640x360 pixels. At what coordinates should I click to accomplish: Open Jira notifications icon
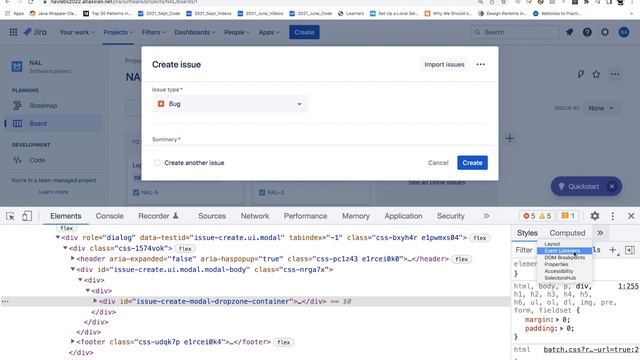569,32
